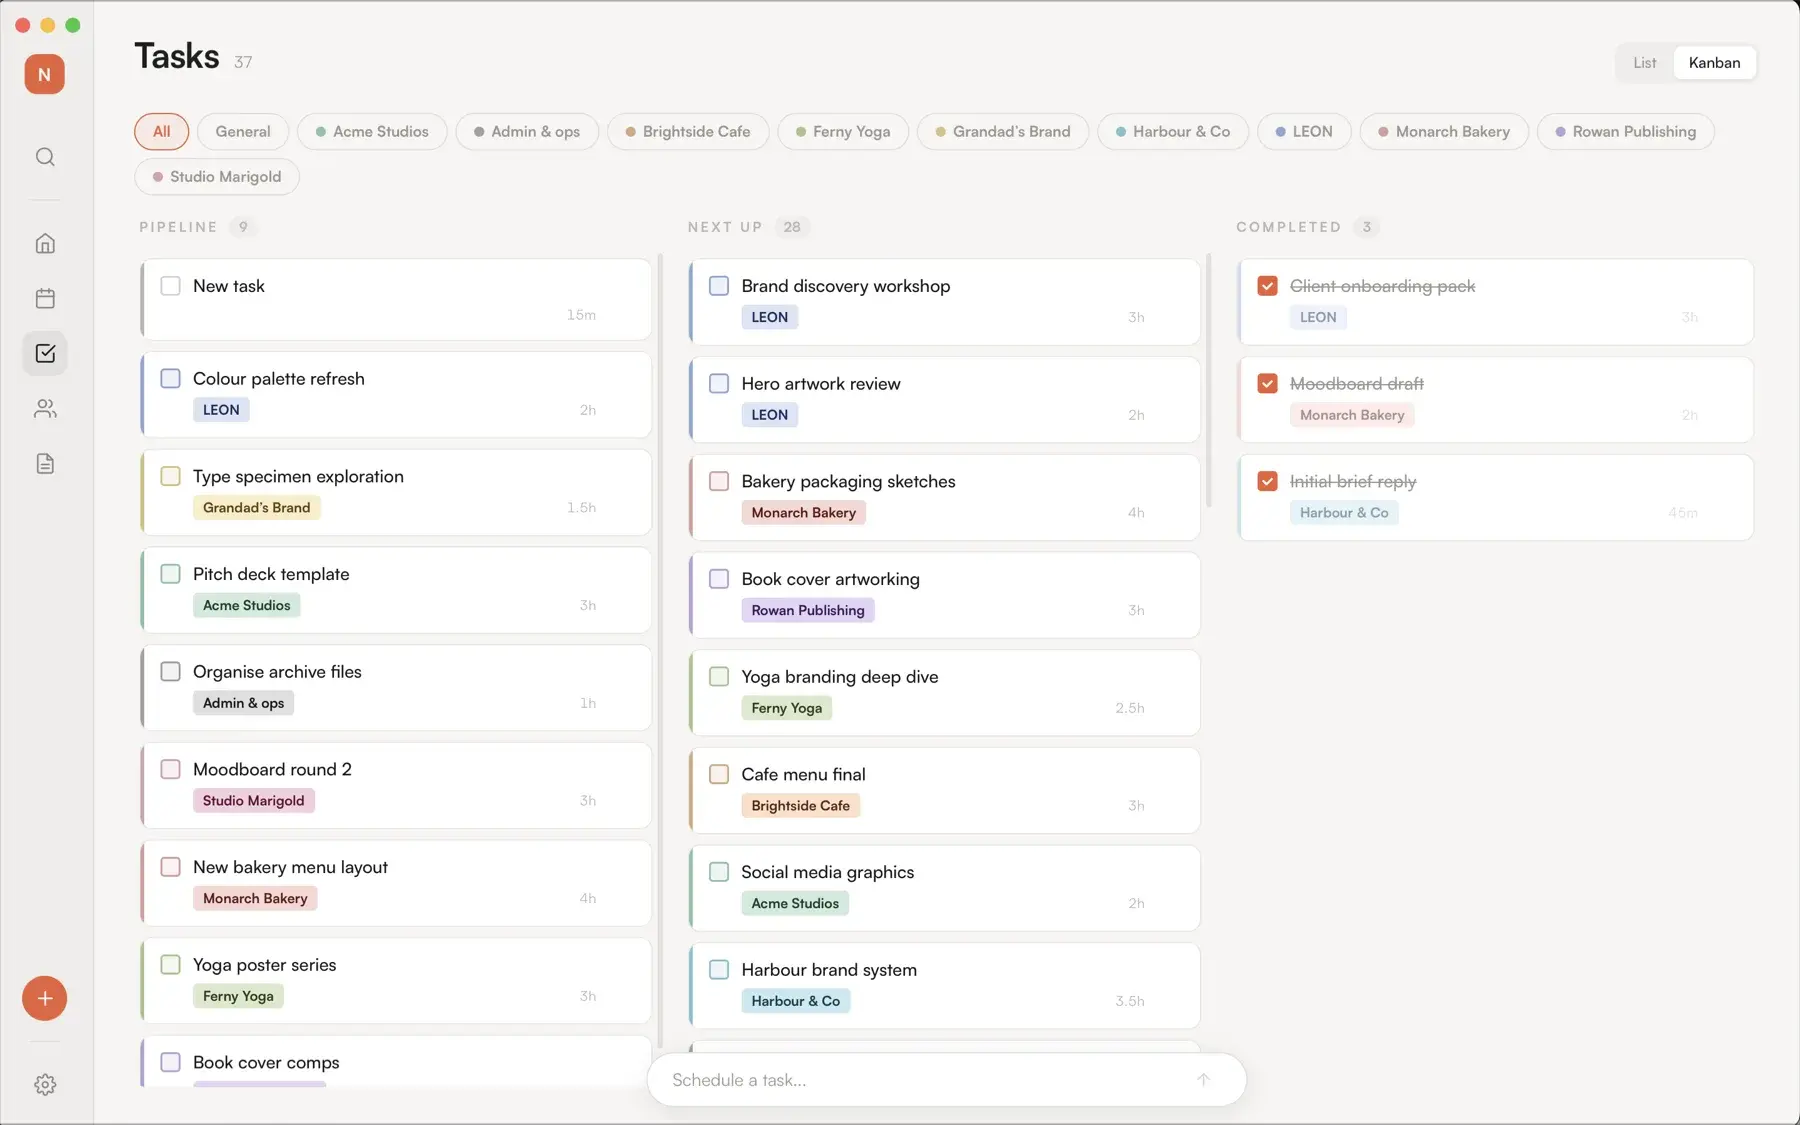This screenshot has height=1125, width=1800.
Task: Open the search icon in sidebar
Action: pyautogui.click(x=45, y=157)
